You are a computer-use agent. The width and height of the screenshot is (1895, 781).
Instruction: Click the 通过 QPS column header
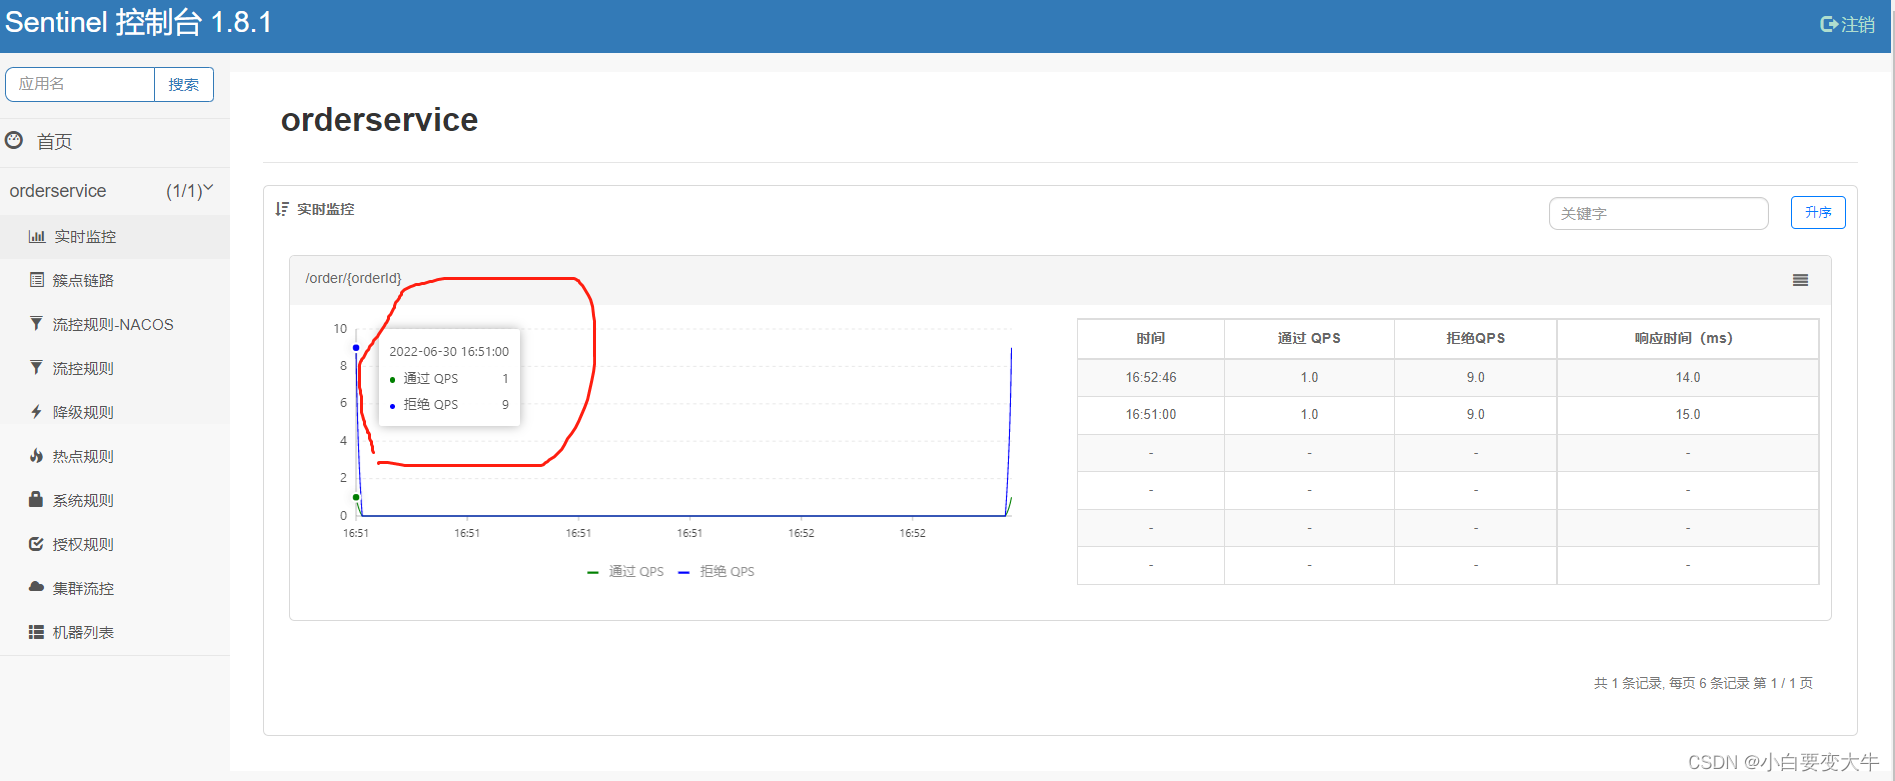pos(1309,339)
